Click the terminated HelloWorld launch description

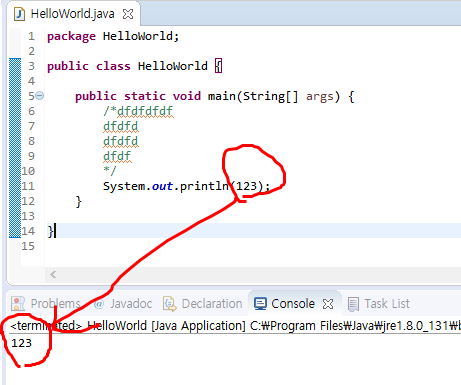point(235,326)
